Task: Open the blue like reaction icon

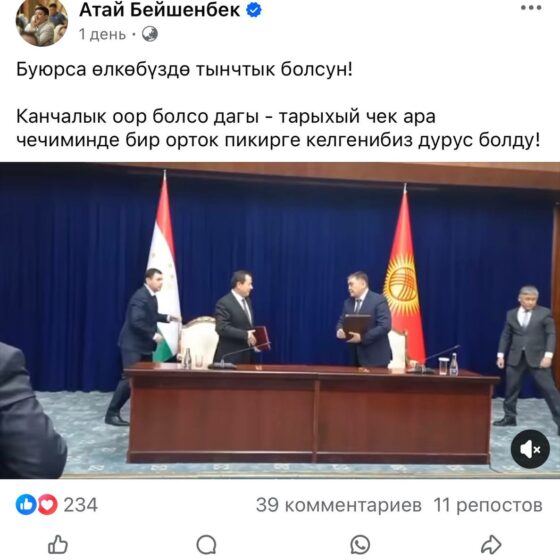Action: point(26,505)
